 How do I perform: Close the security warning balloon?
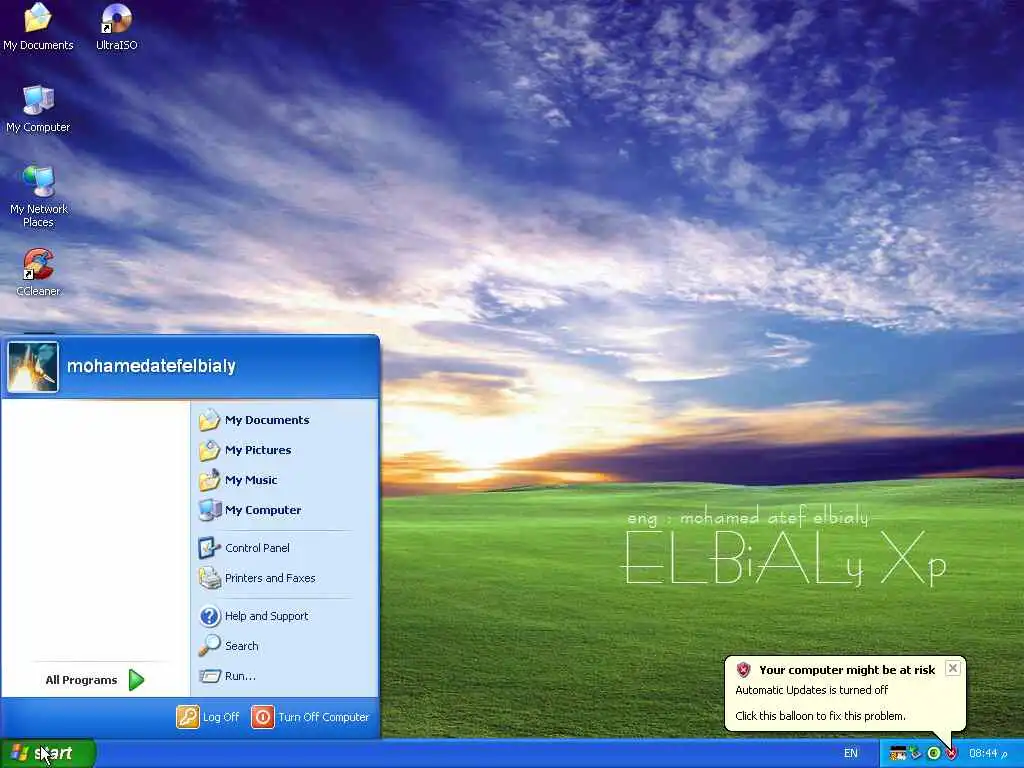coord(953,668)
